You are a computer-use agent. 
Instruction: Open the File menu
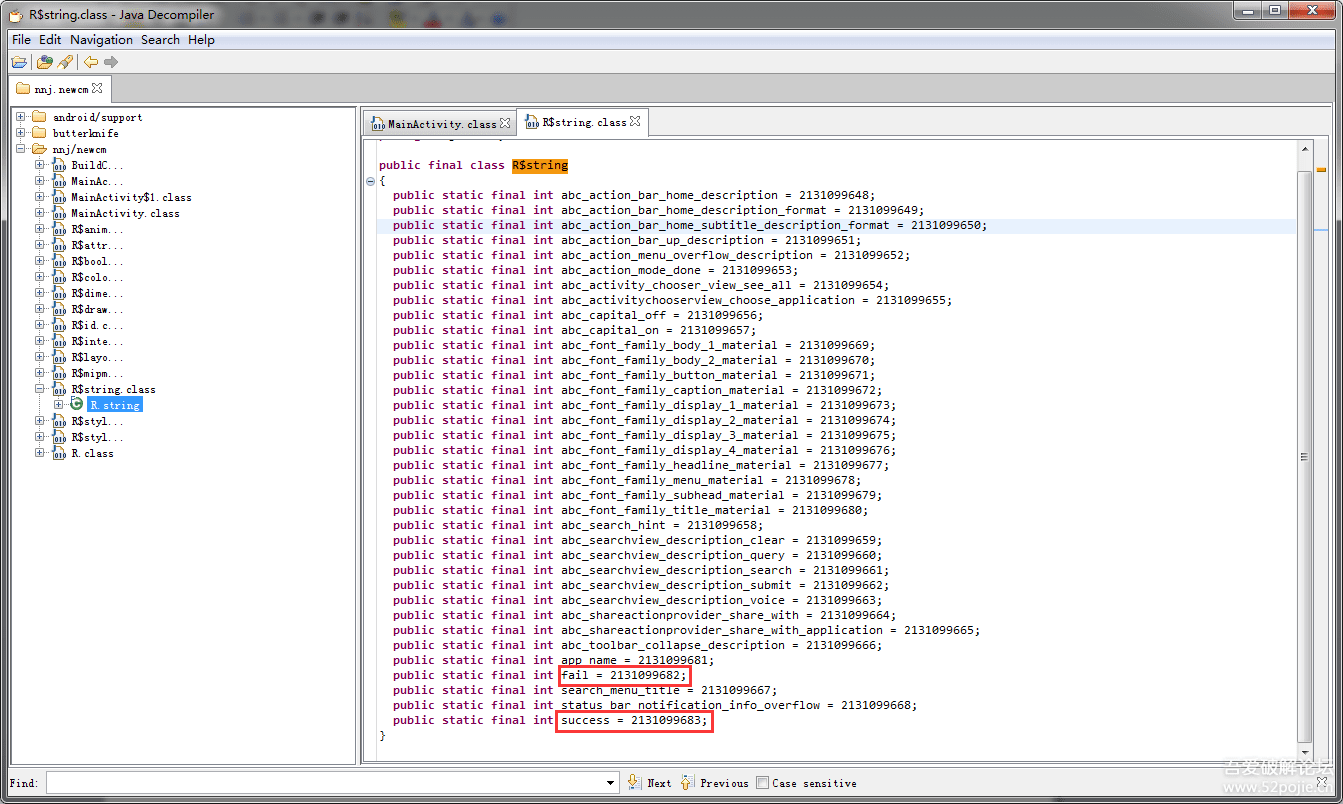(x=21, y=40)
